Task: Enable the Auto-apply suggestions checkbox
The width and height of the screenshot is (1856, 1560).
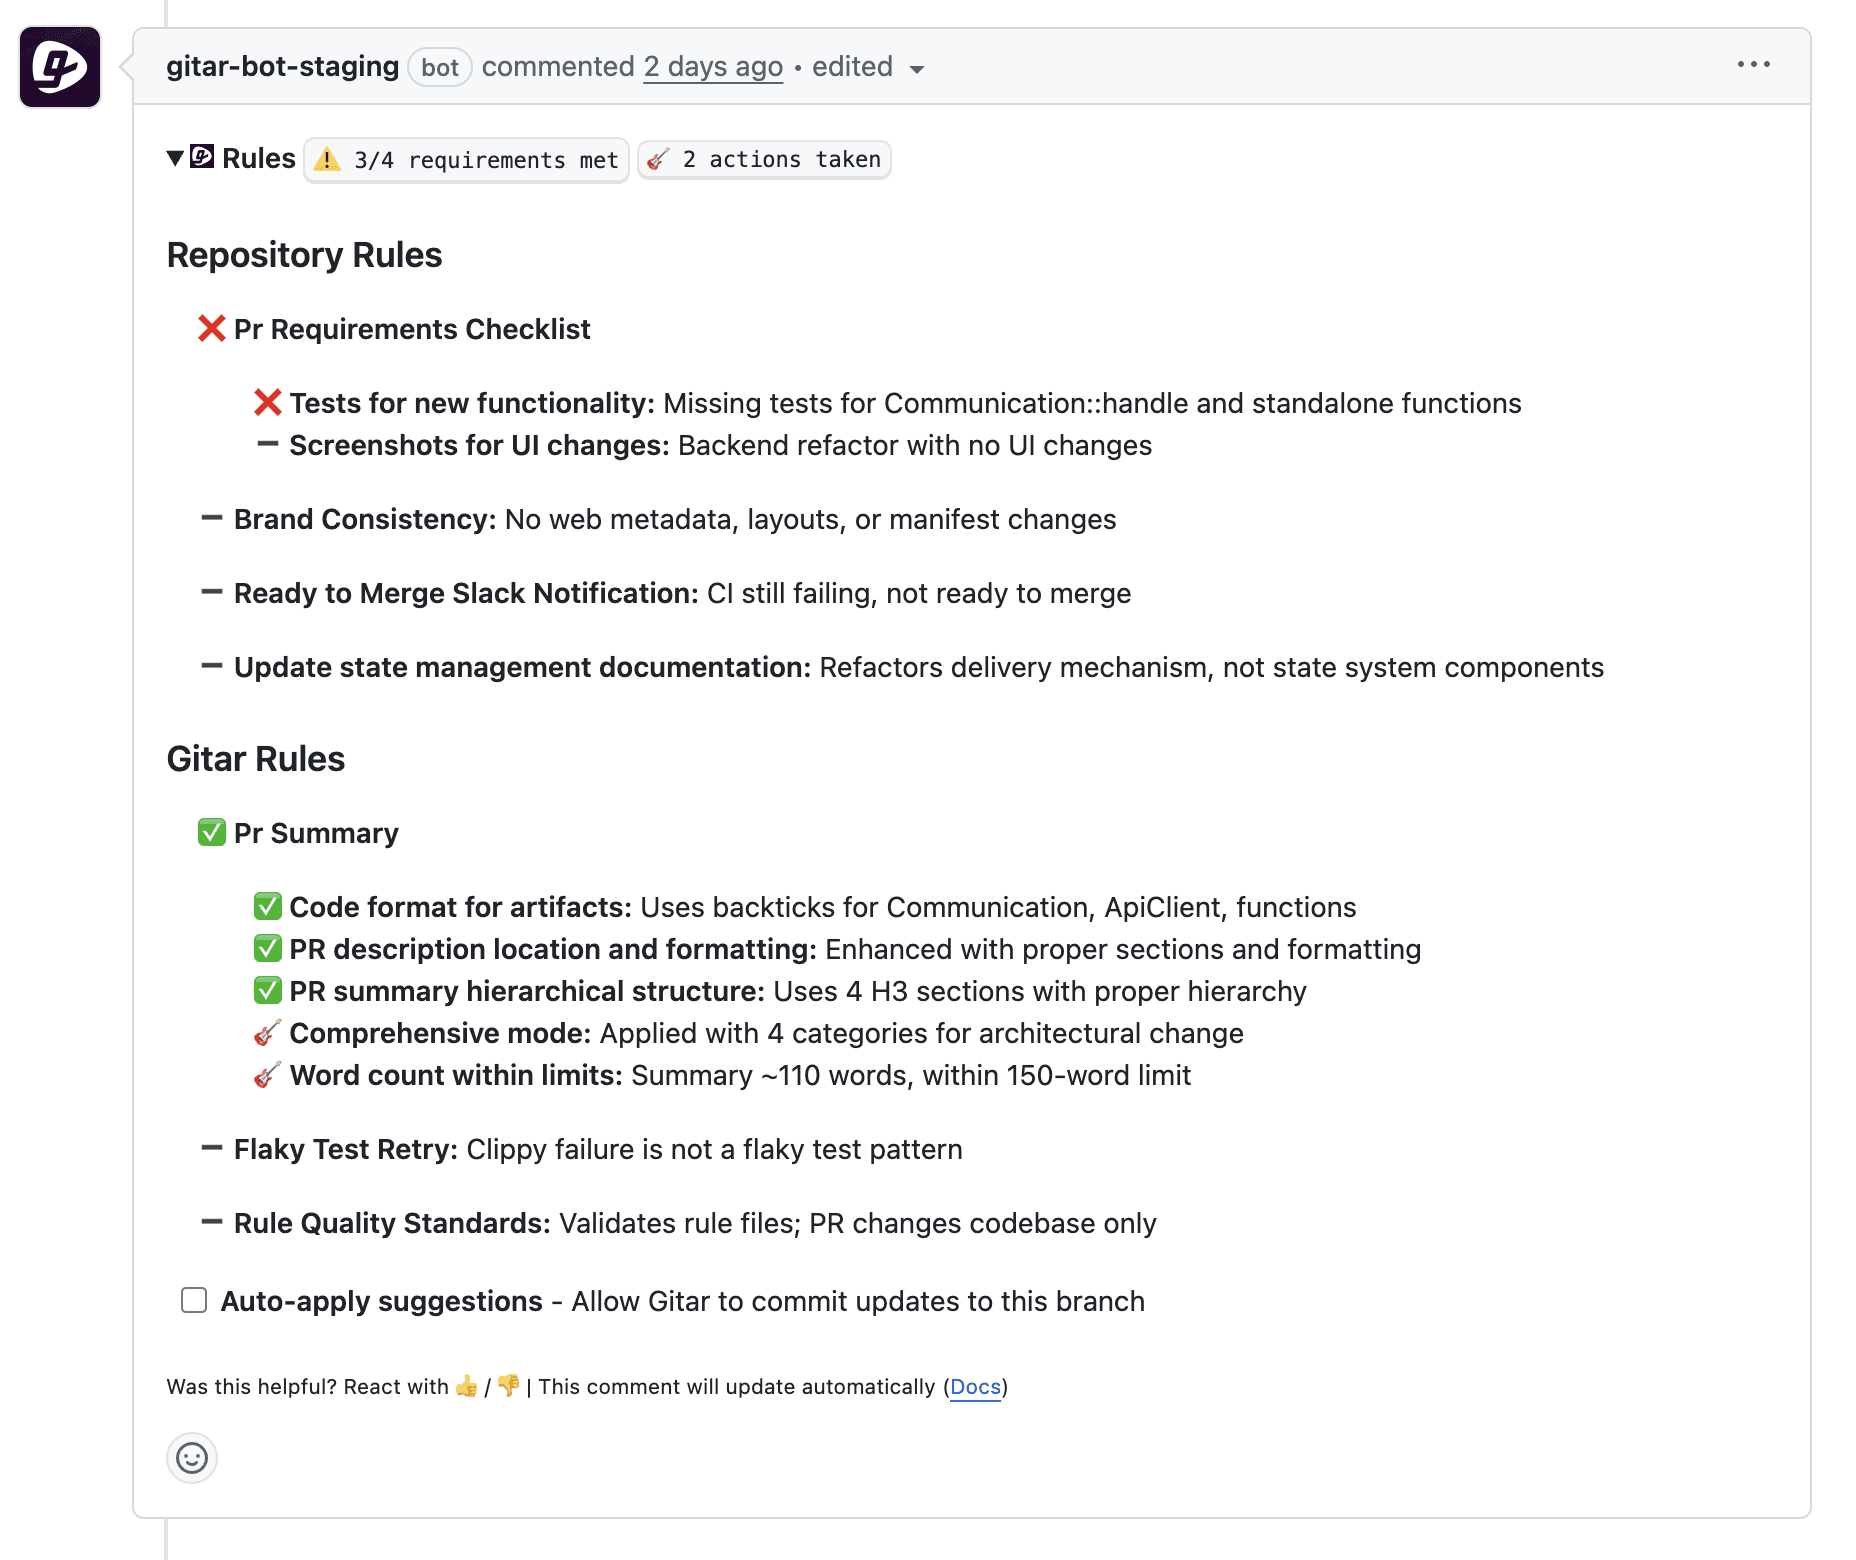Action: tap(194, 1300)
